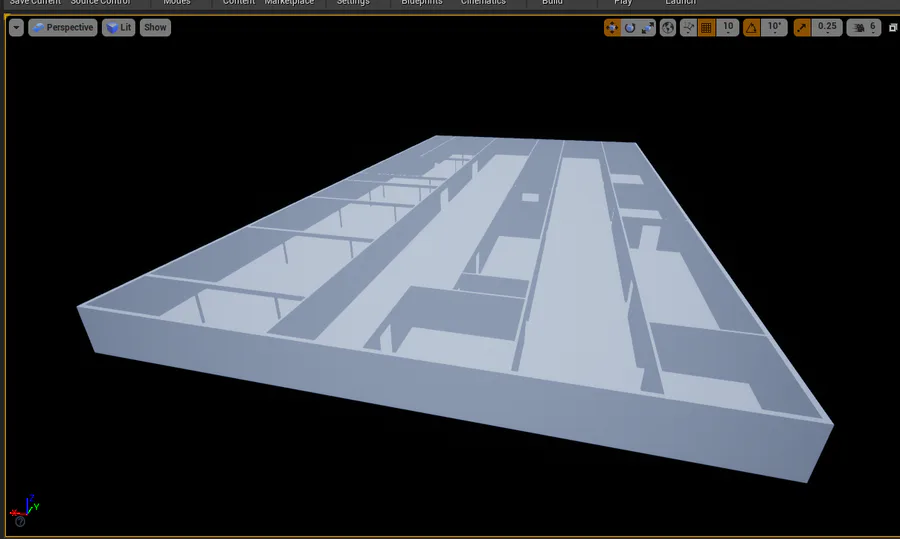The height and width of the screenshot is (539, 900).
Task: Click the Play toolbar button
Action: tap(623, 3)
